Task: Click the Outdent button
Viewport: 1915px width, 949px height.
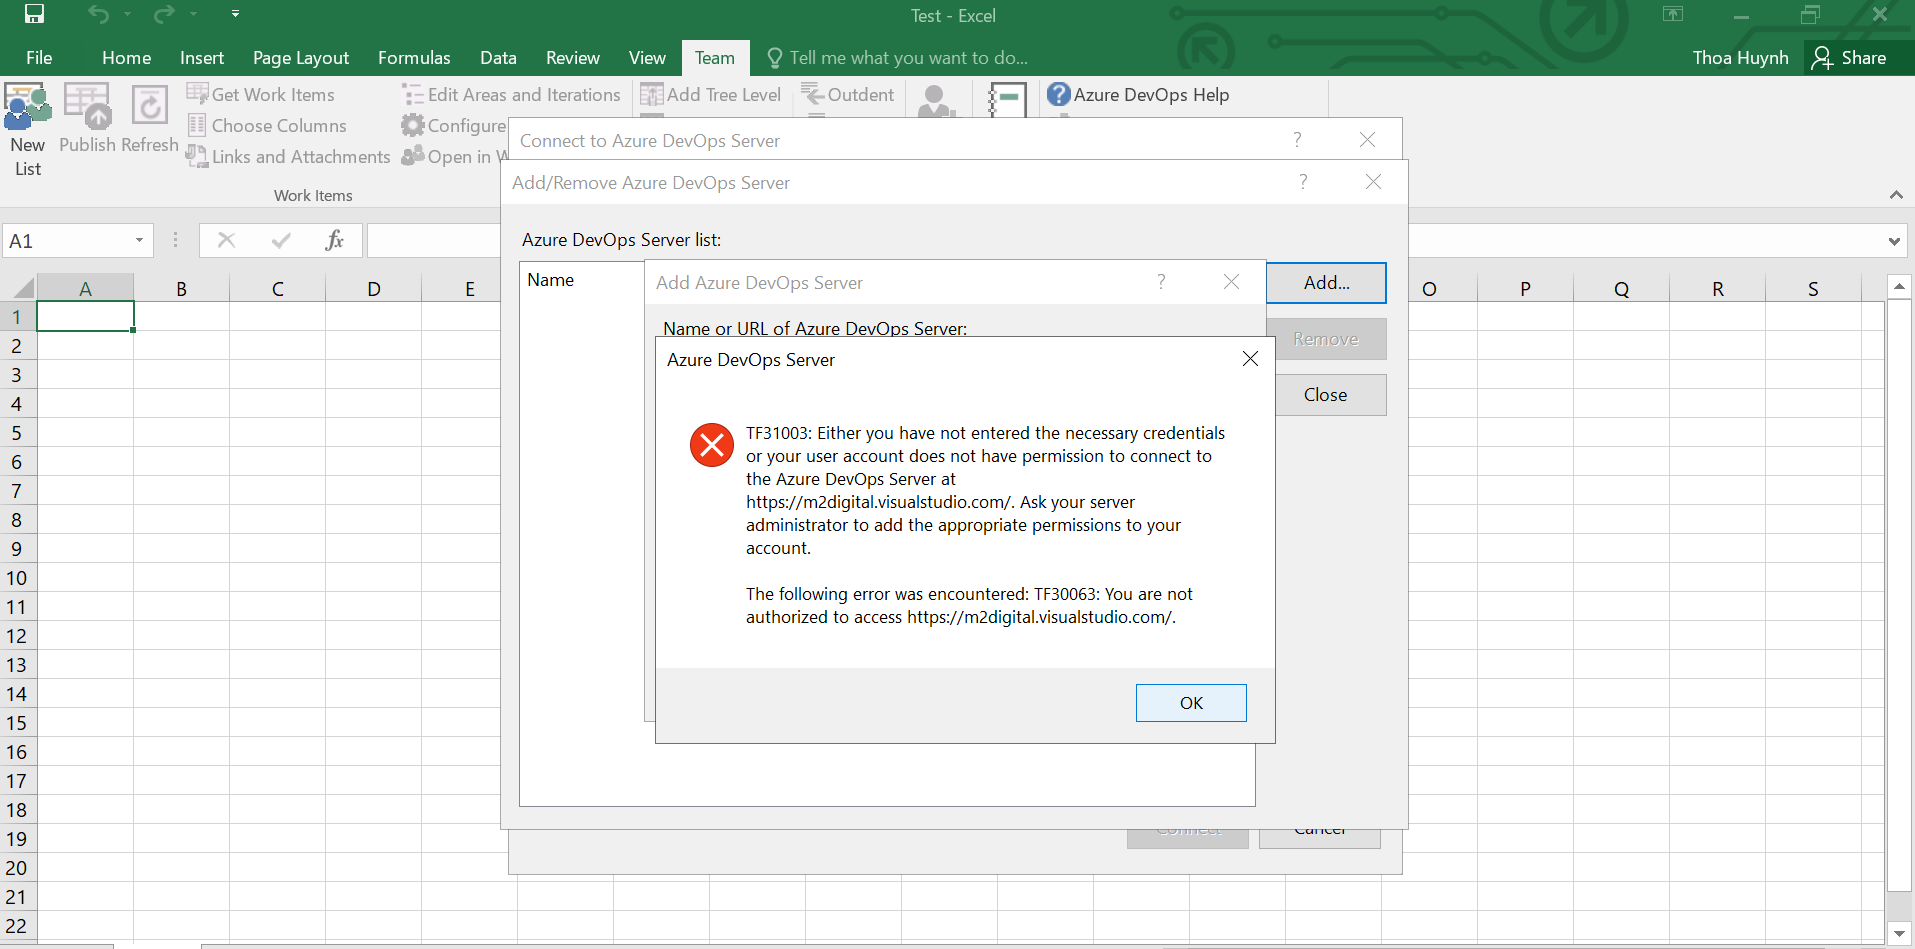Action: click(x=848, y=94)
